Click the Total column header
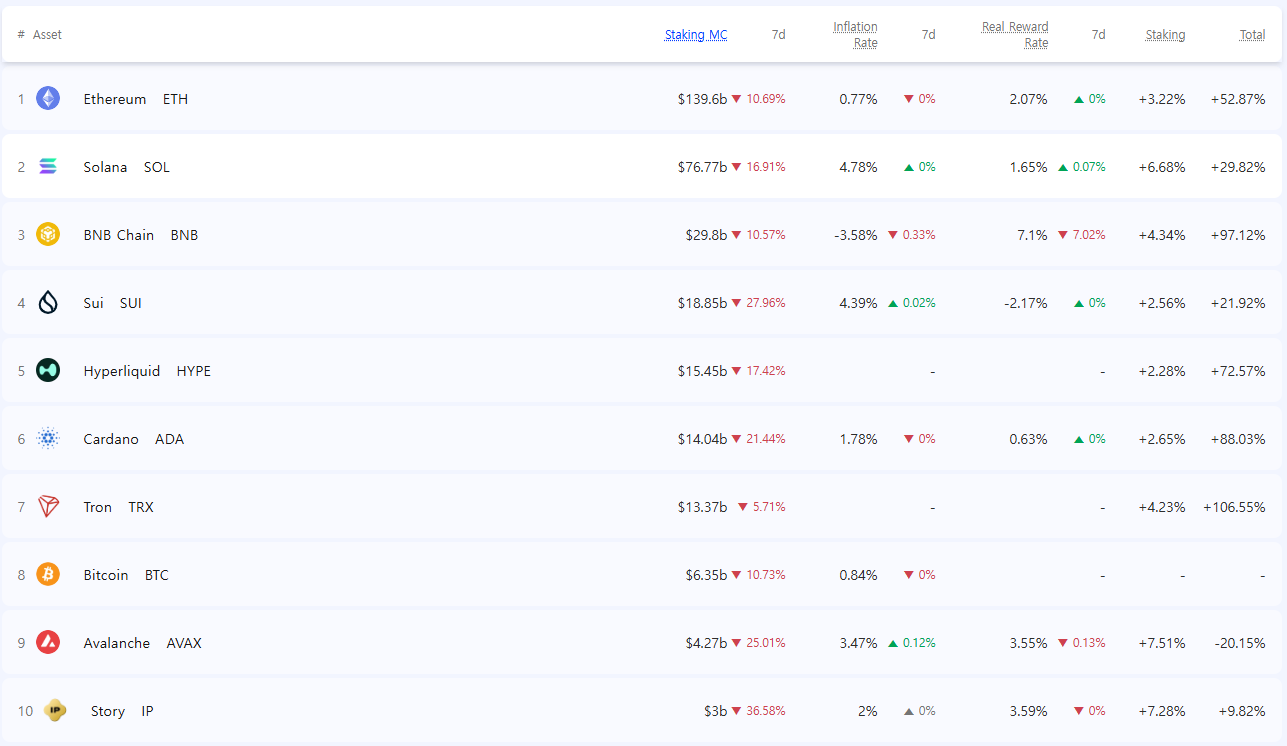 tap(1252, 35)
